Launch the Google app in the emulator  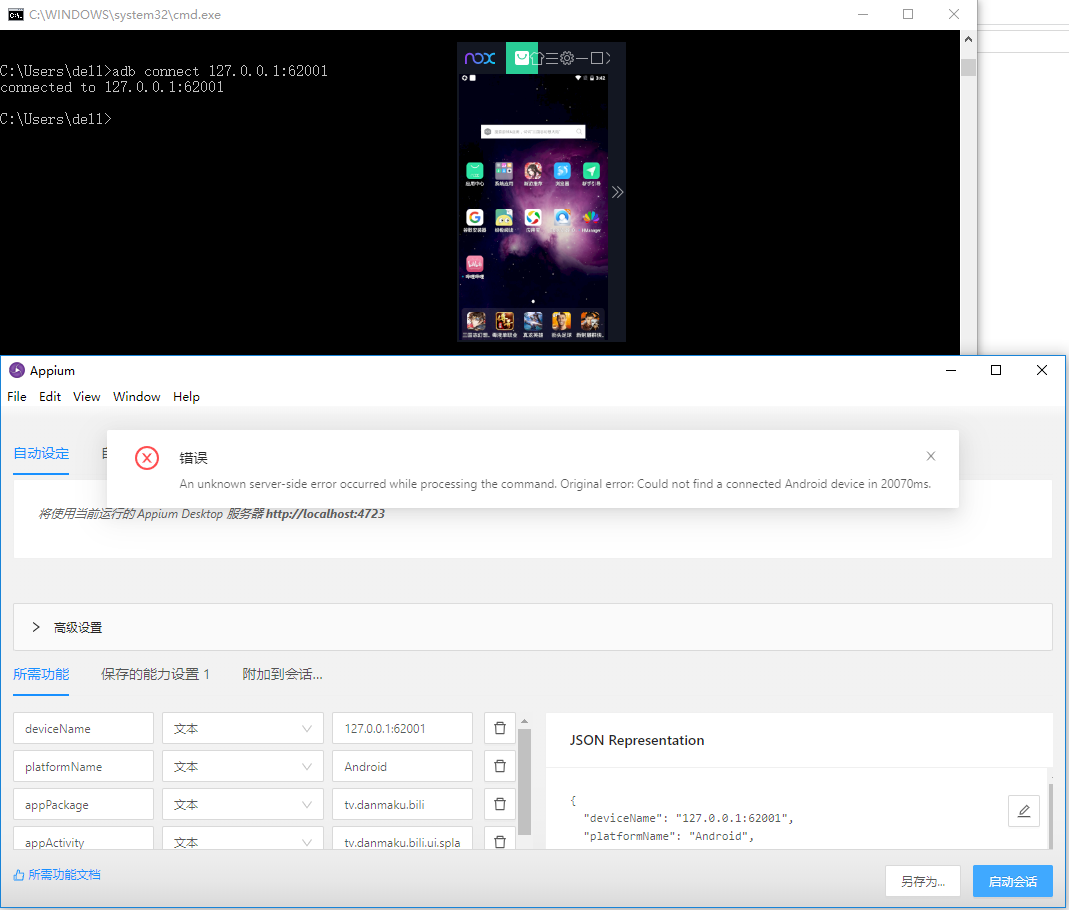(x=474, y=218)
